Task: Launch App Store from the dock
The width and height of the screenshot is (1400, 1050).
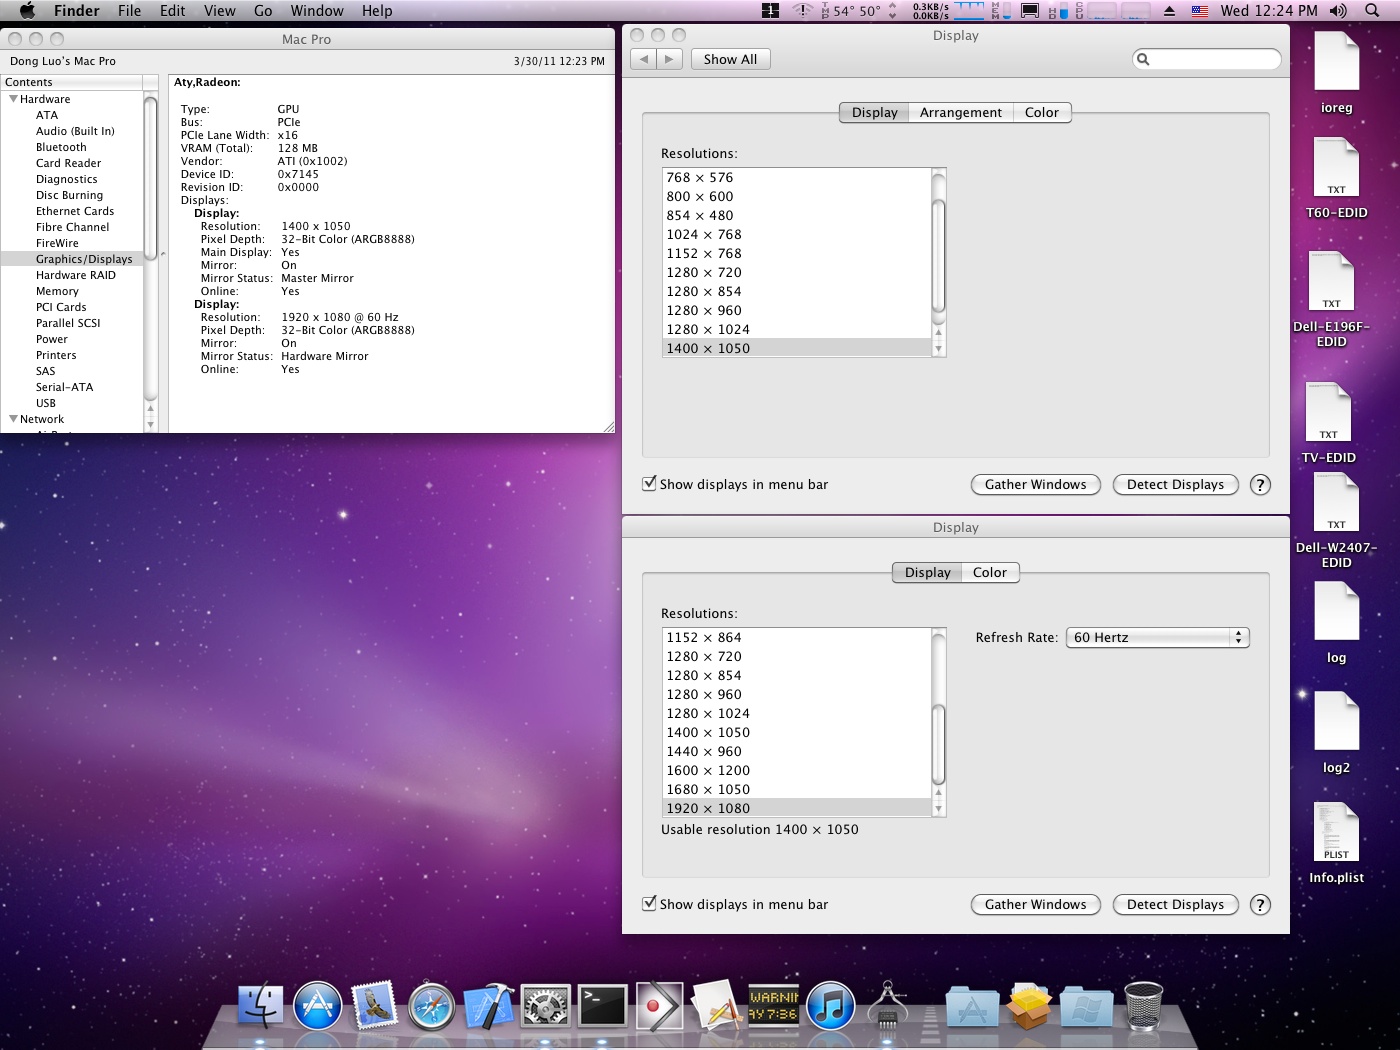Action: click(x=318, y=1005)
